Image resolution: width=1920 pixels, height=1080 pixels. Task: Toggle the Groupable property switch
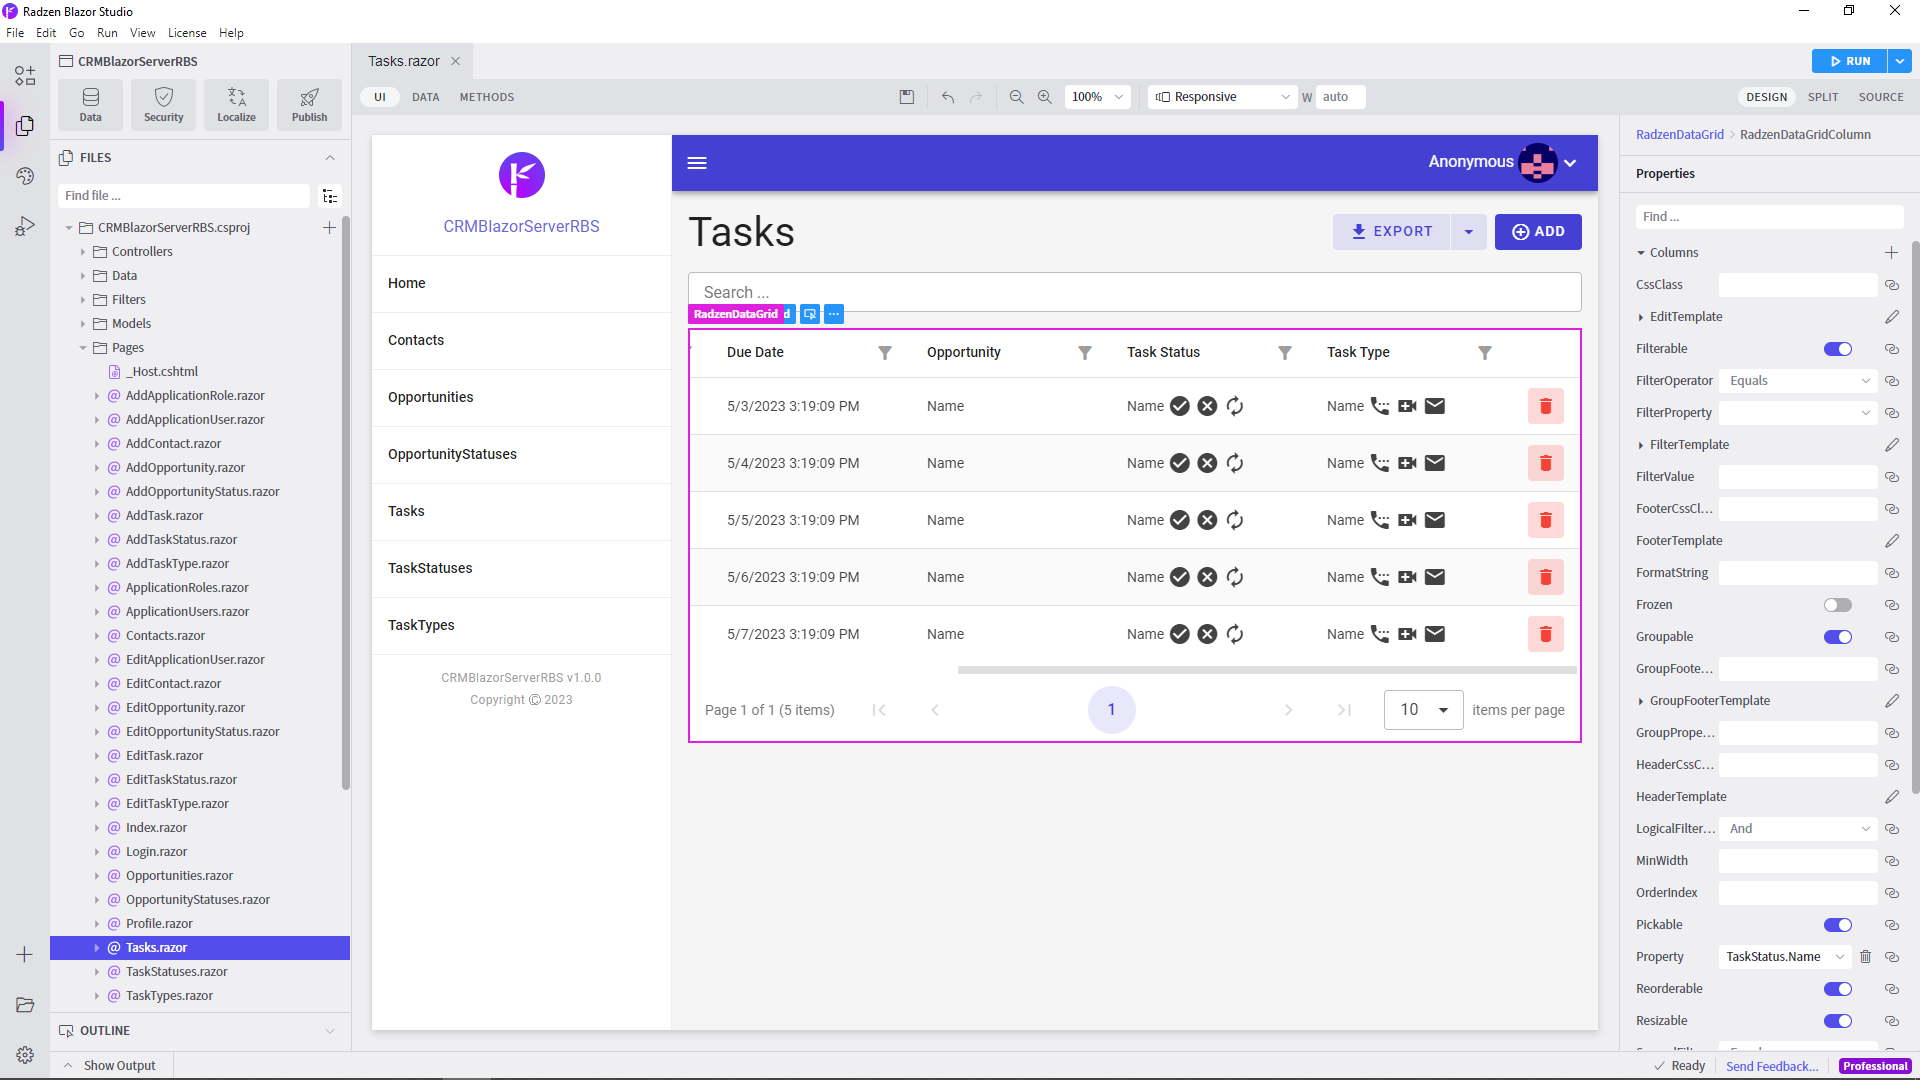click(1837, 637)
